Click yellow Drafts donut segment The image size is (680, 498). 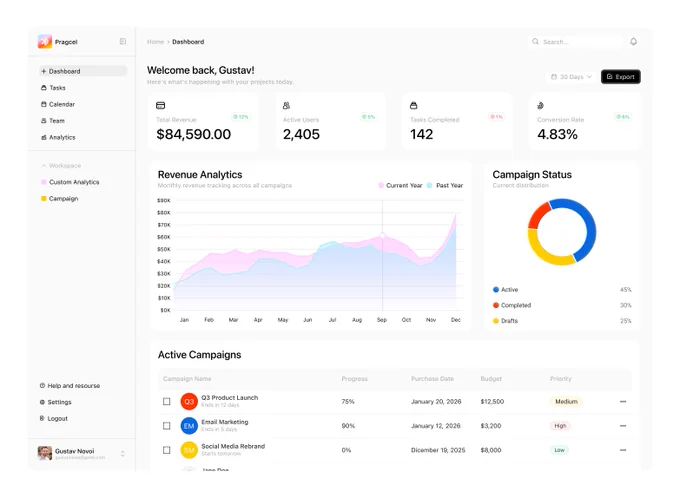click(x=544, y=252)
